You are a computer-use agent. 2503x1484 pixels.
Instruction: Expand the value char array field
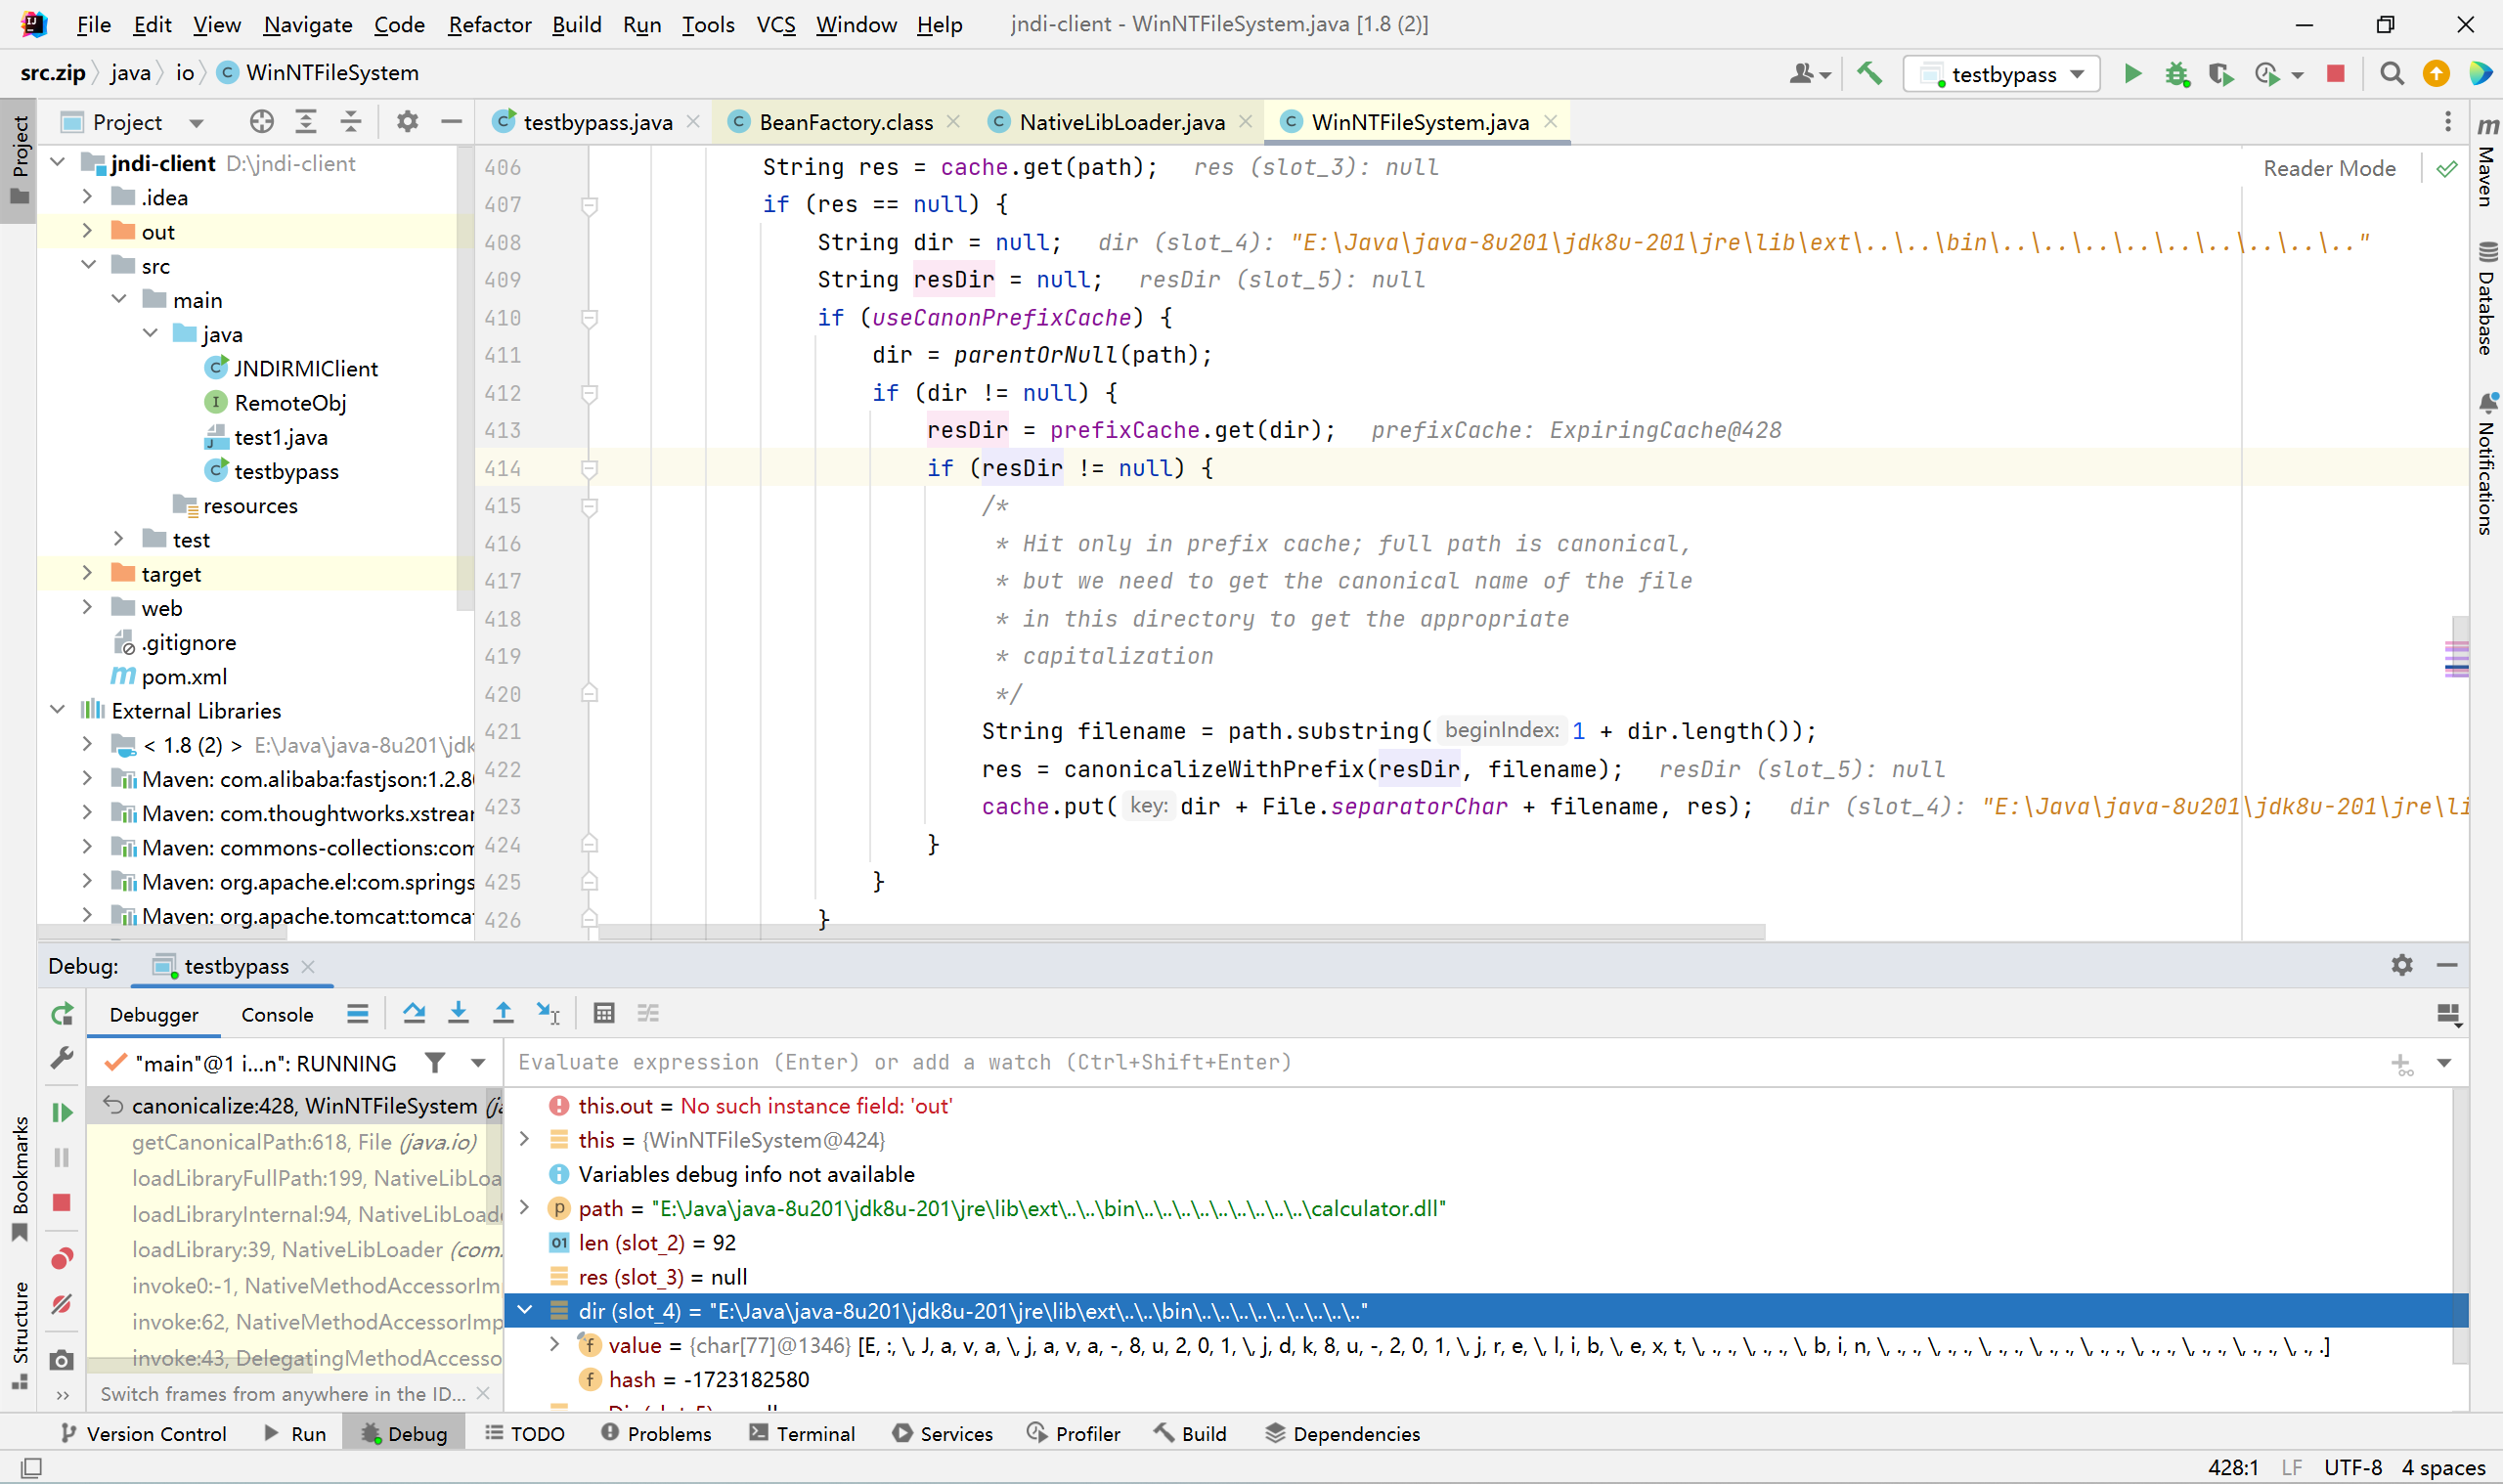[556, 1345]
